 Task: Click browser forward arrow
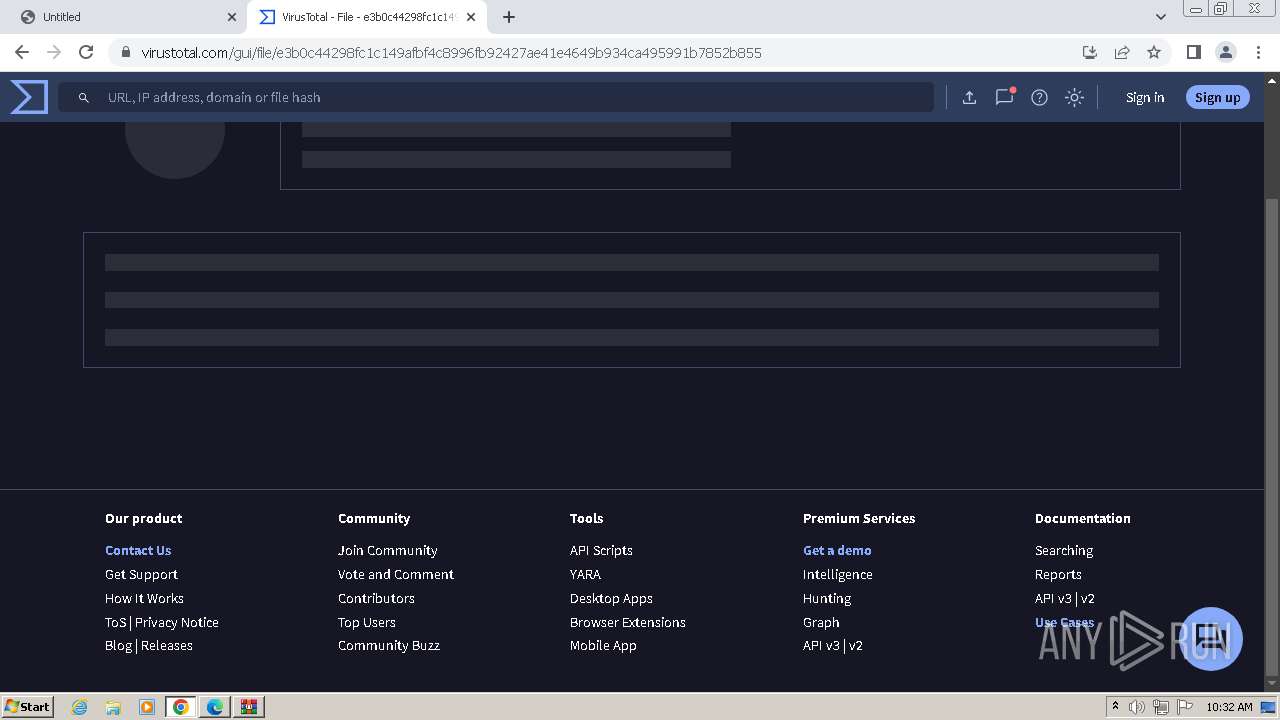54,52
